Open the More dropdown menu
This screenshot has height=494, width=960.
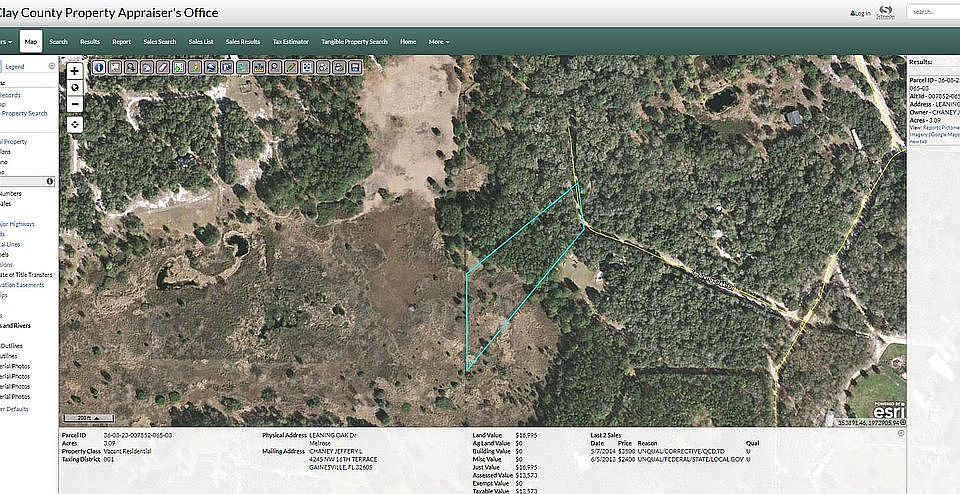click(438, 42)
